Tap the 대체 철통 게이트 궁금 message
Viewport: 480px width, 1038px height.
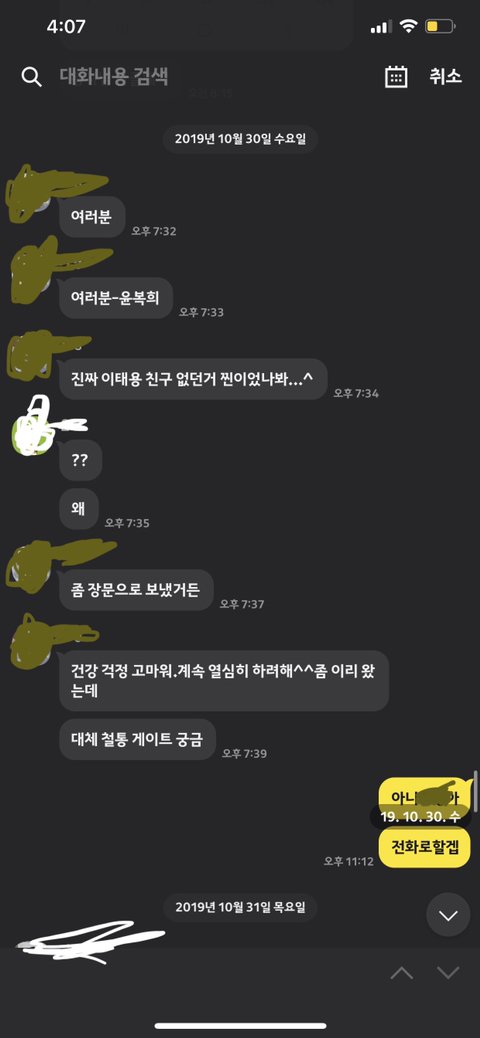coord(138,739)
